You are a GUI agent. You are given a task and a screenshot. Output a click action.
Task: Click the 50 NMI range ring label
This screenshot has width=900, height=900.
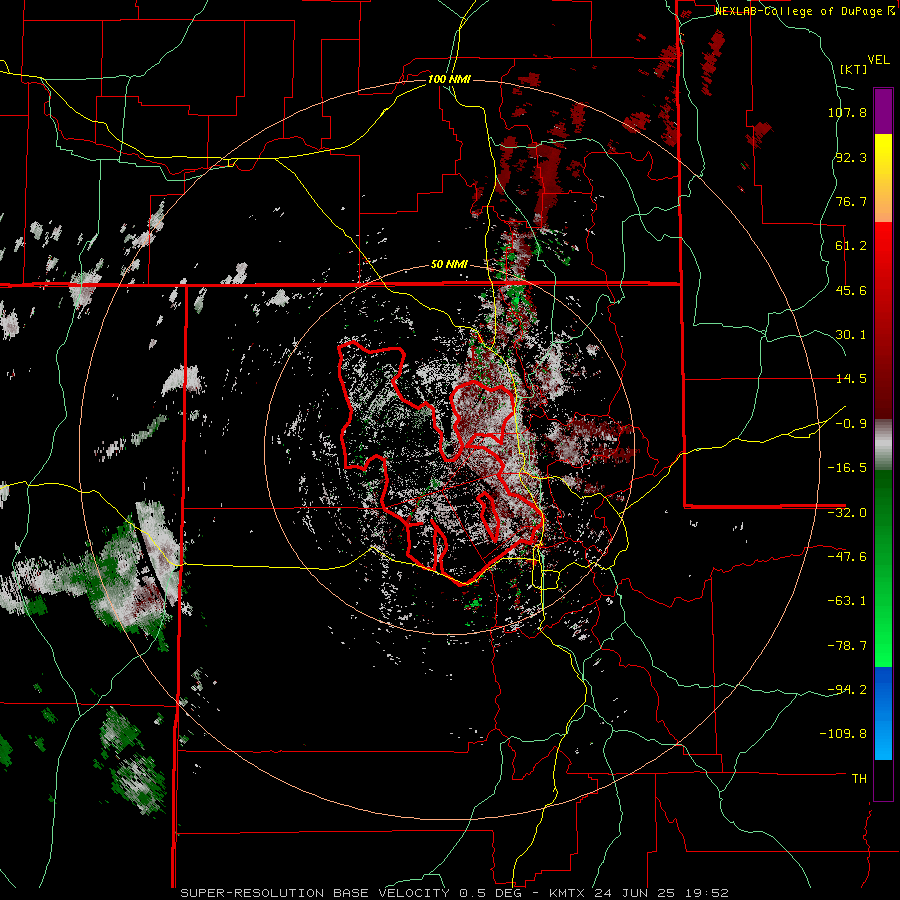pyautogui.click(x=449, y=265)
